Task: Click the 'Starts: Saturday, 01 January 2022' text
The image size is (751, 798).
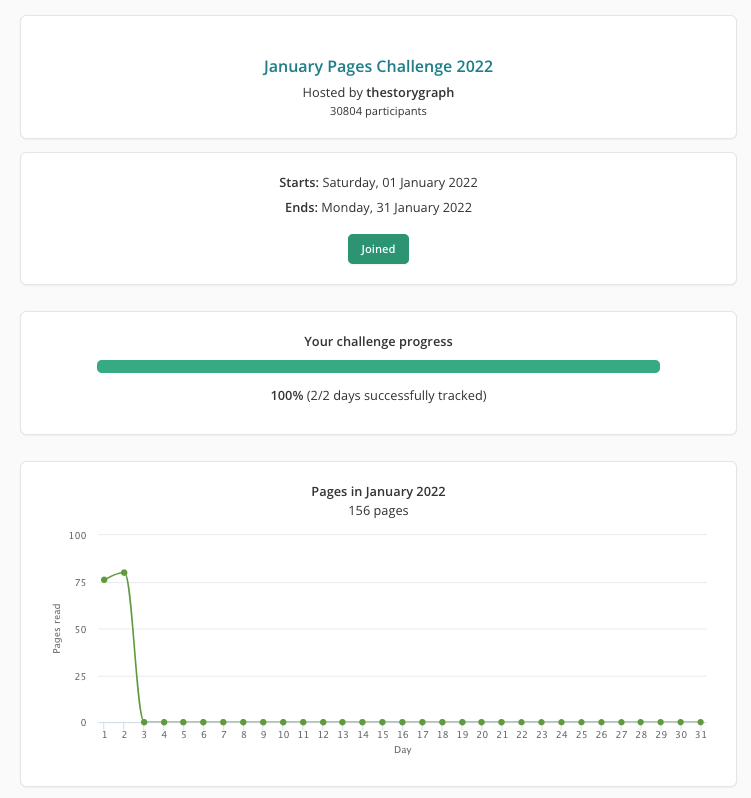Action: pyautogui.click(x=378, y=183)
